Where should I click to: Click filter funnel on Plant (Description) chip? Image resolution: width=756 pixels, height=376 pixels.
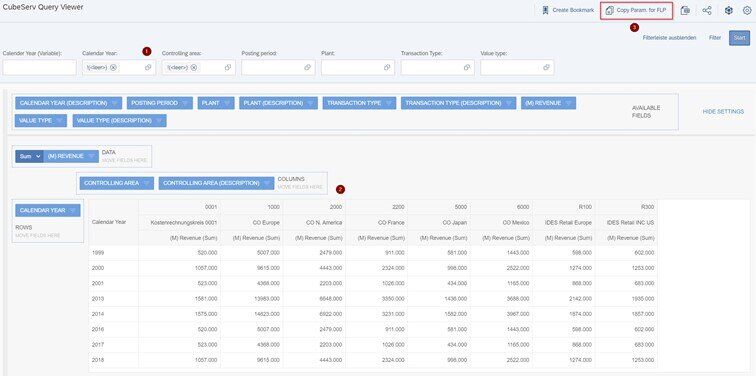click(311, 103)
